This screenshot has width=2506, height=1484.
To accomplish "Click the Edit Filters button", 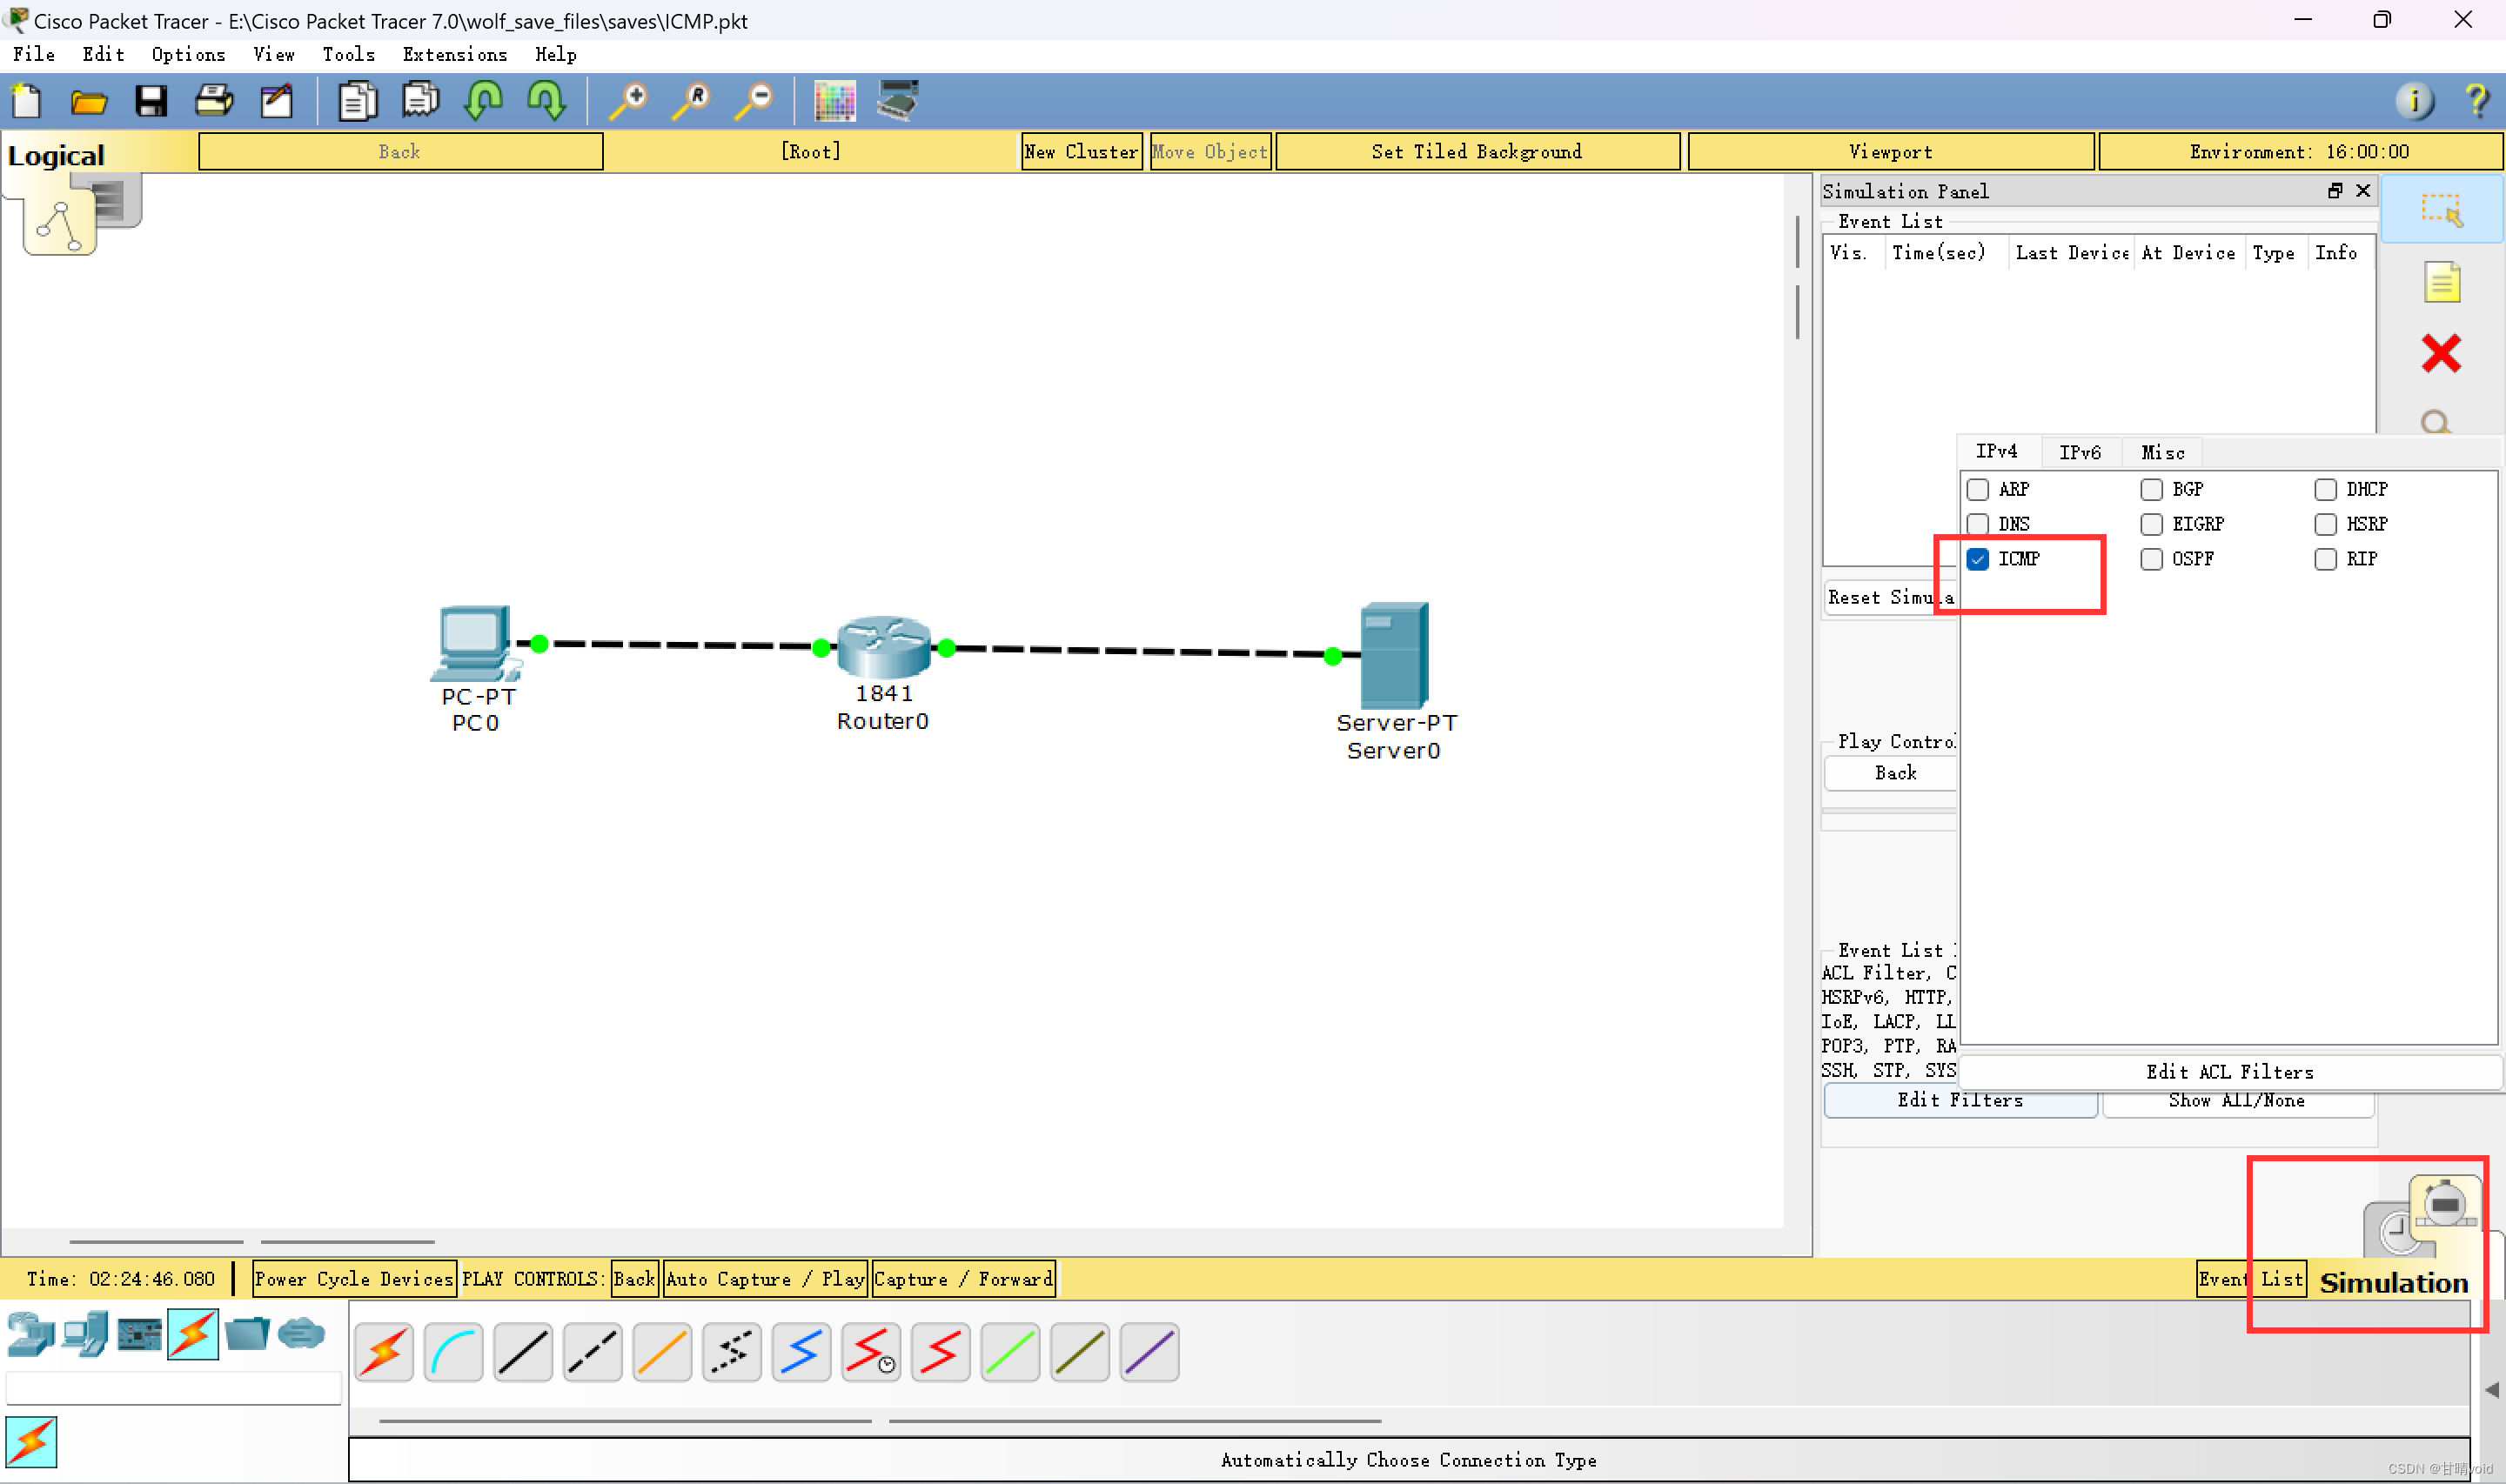I will (x=1960, y=1100).
